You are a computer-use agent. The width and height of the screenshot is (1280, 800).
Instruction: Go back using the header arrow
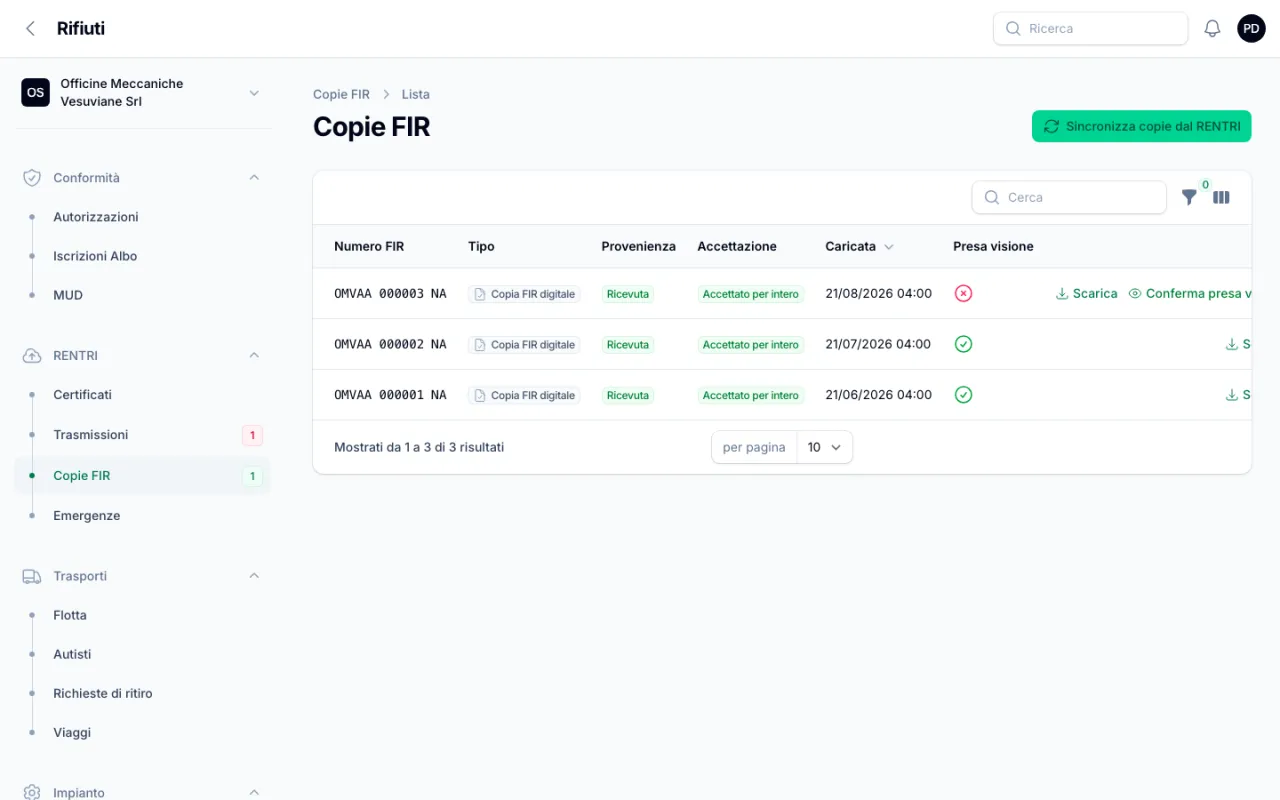click(x=30, y=28)
